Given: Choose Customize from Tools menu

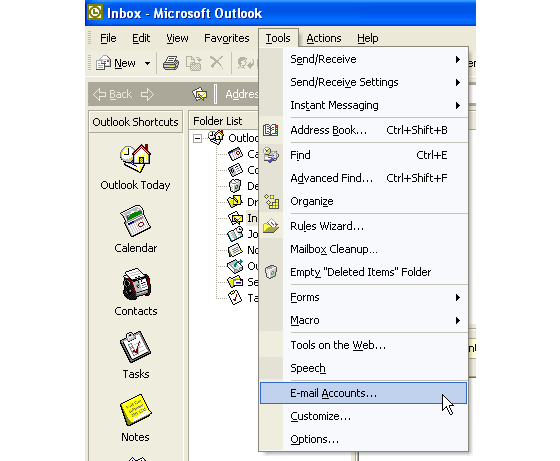Looking at the screenshot, I should click(364, 416).
